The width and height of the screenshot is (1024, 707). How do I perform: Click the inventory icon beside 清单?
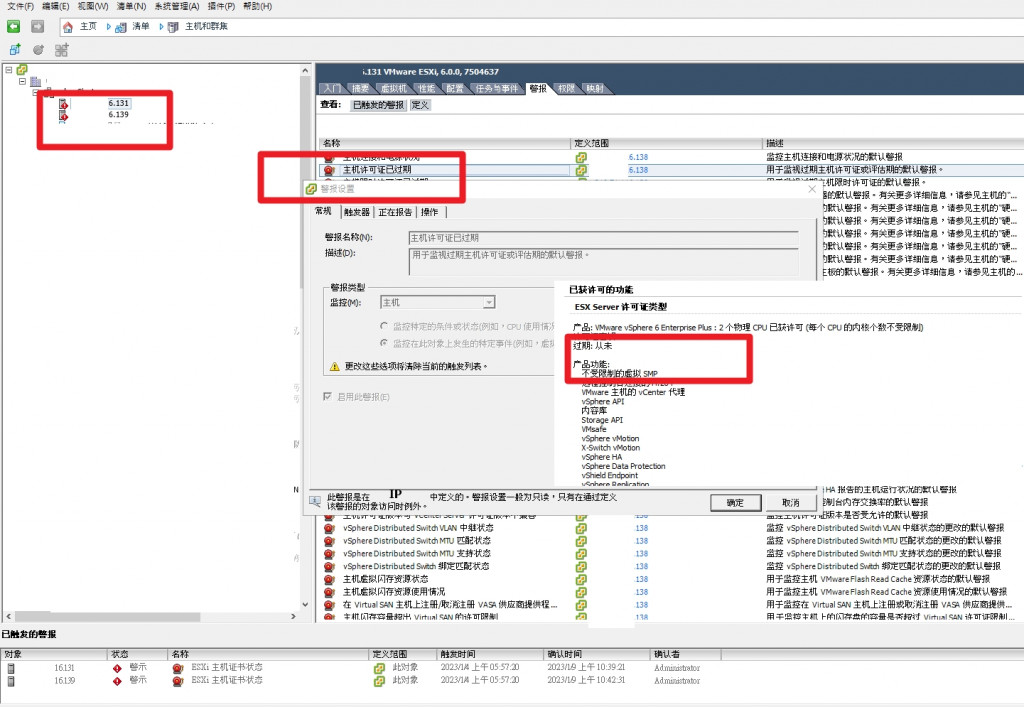click(x=121, y=27)
